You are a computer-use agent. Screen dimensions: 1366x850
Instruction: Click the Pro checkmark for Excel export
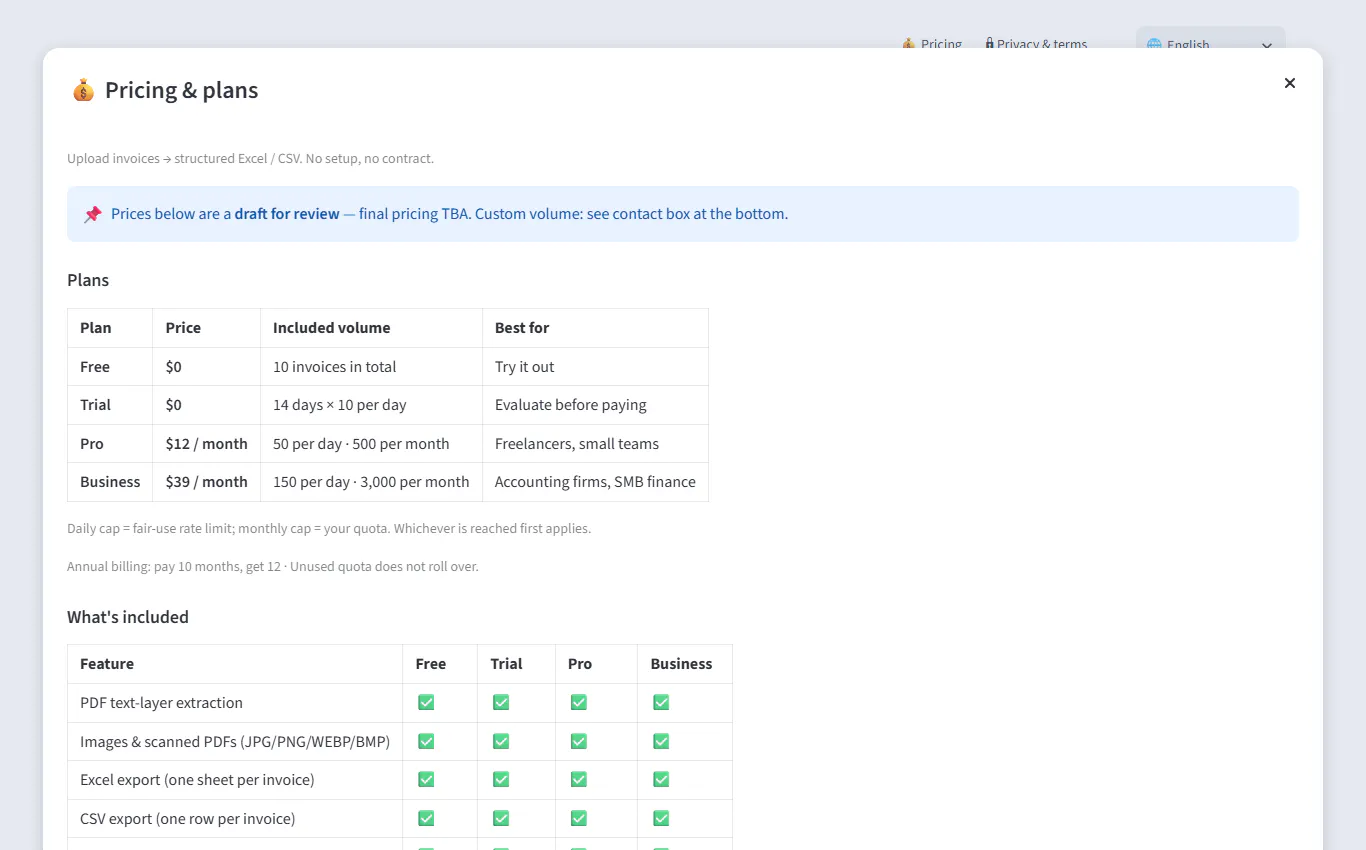tap(578, 779)
